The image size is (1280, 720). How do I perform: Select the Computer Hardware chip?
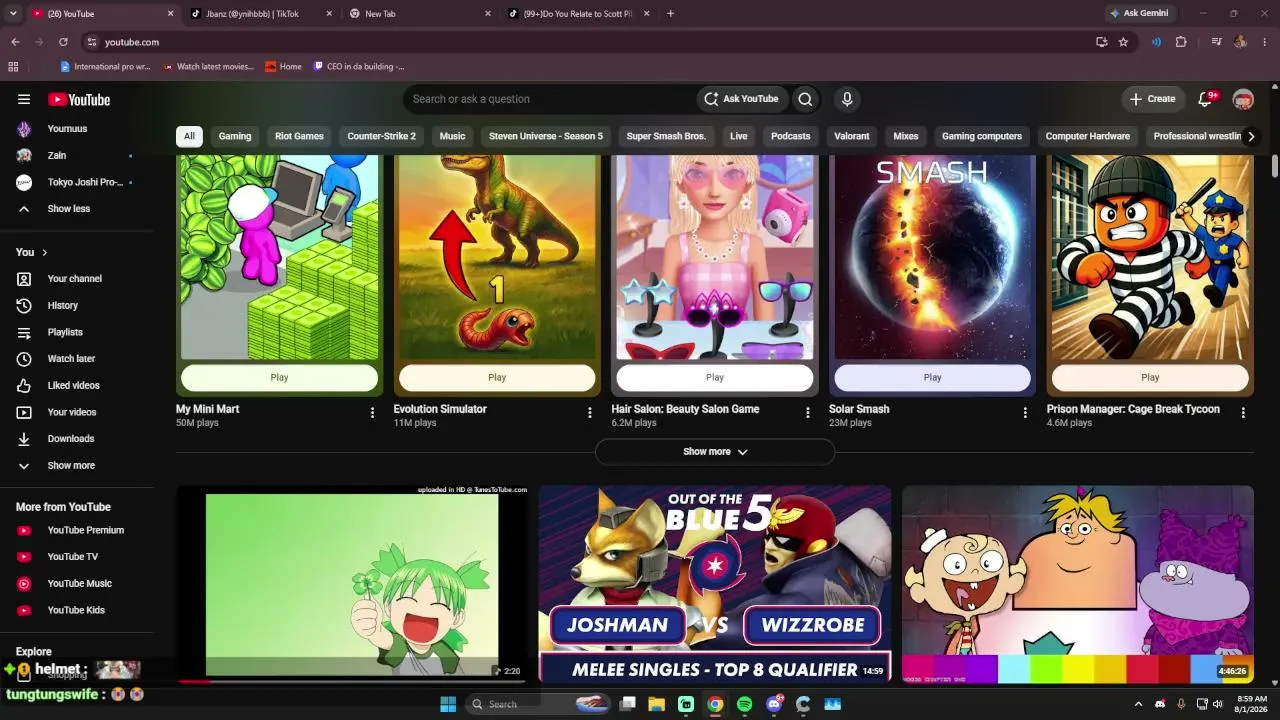coord(1088,136)
